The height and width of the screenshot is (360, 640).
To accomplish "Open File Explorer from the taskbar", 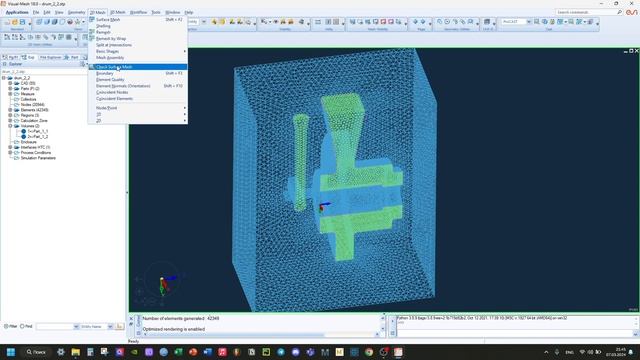I will pyautogui.click(x=76, y=352).
